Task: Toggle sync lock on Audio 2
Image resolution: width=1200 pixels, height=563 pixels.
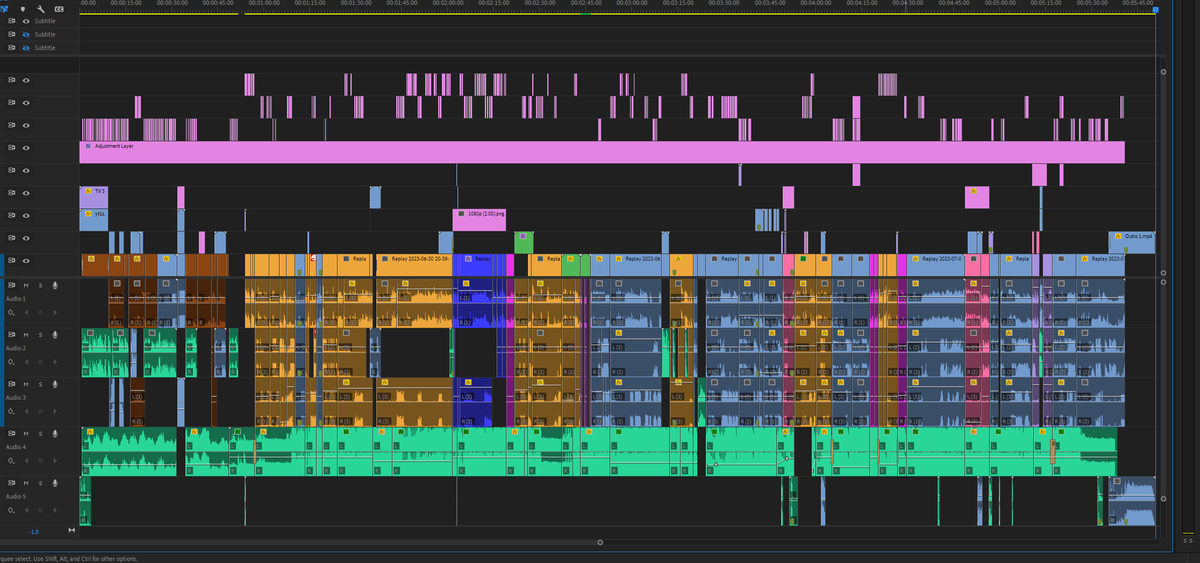Action: click(x=12, y=335)
